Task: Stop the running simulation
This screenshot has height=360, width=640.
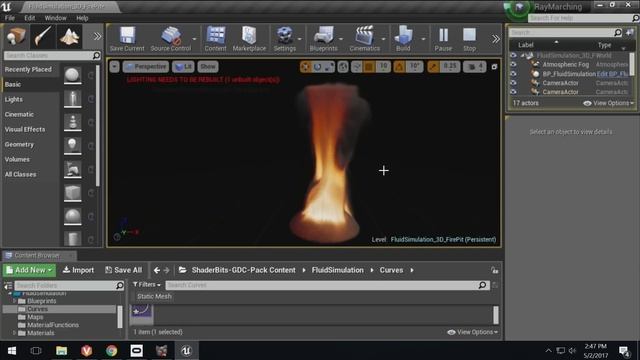Action: (x=469, y=39)
